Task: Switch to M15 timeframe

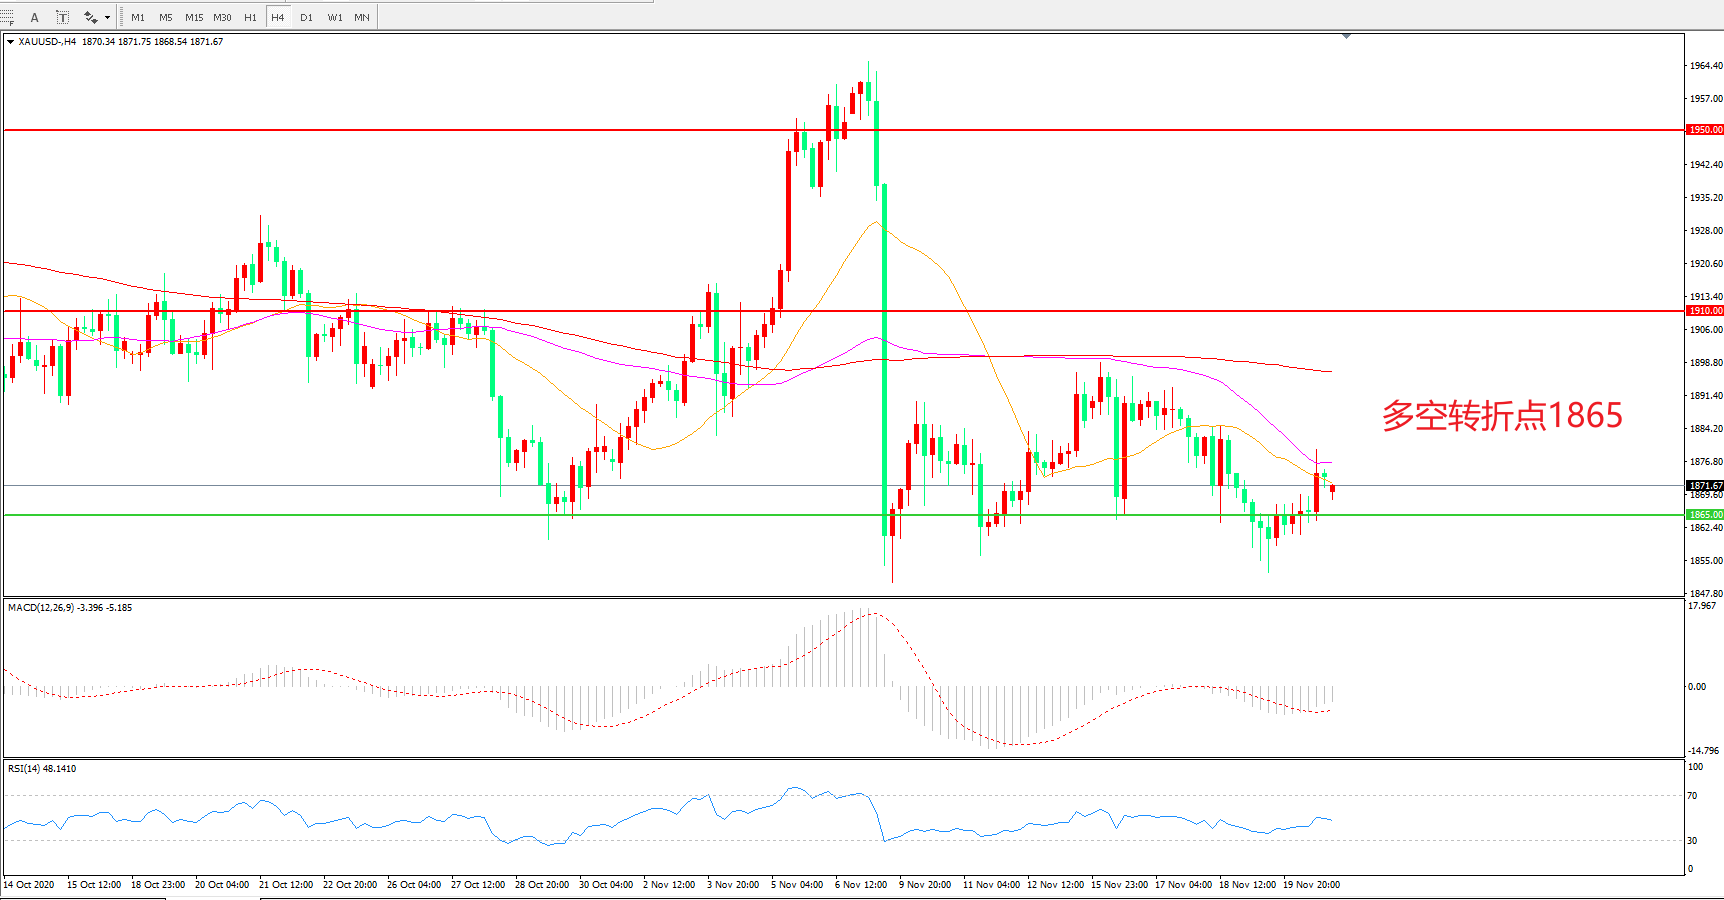Action: (193, 17)
